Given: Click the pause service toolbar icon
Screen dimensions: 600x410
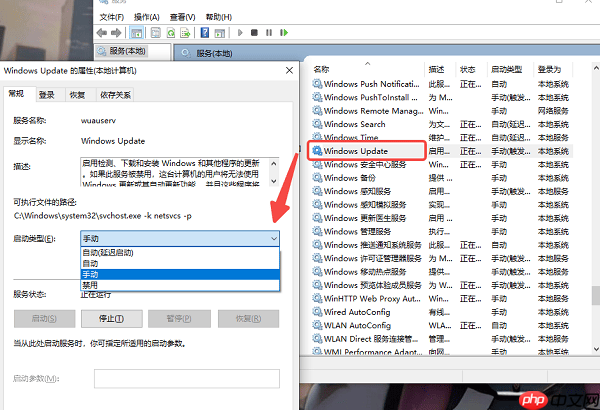Looking at the screenshot, I should click(269, 33).
